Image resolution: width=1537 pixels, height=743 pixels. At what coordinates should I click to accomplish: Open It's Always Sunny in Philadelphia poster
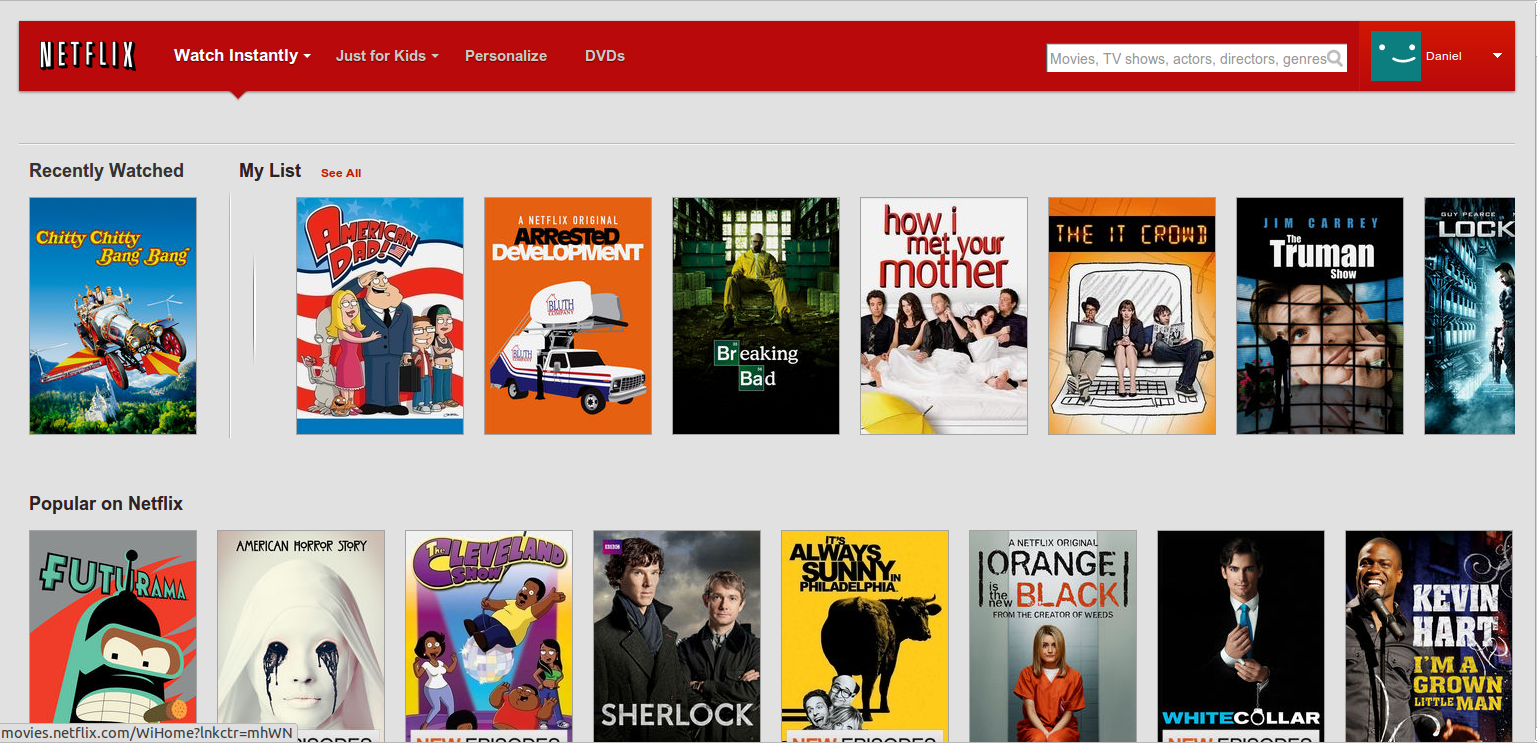865,636
